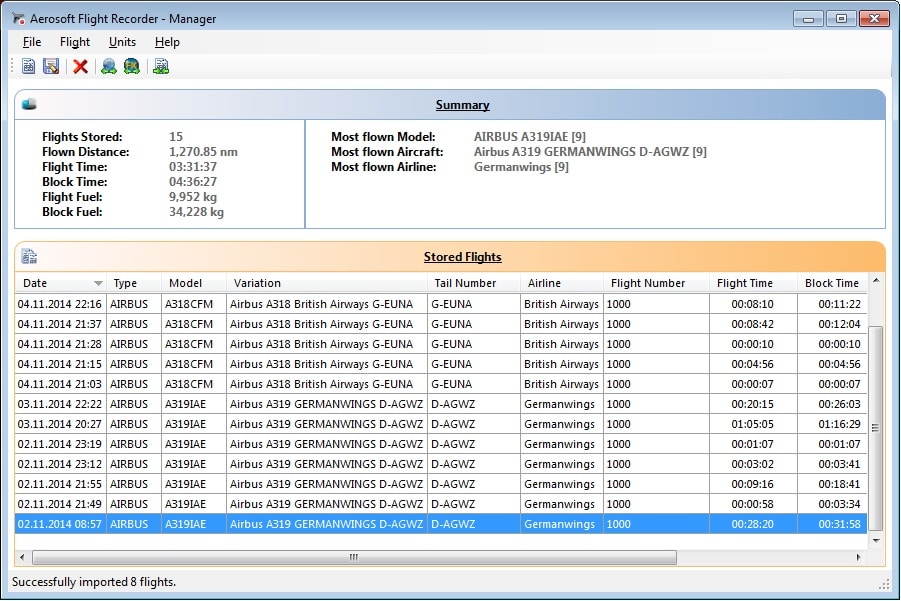
Task: Open the Flight menu
Action: (75, 42)
